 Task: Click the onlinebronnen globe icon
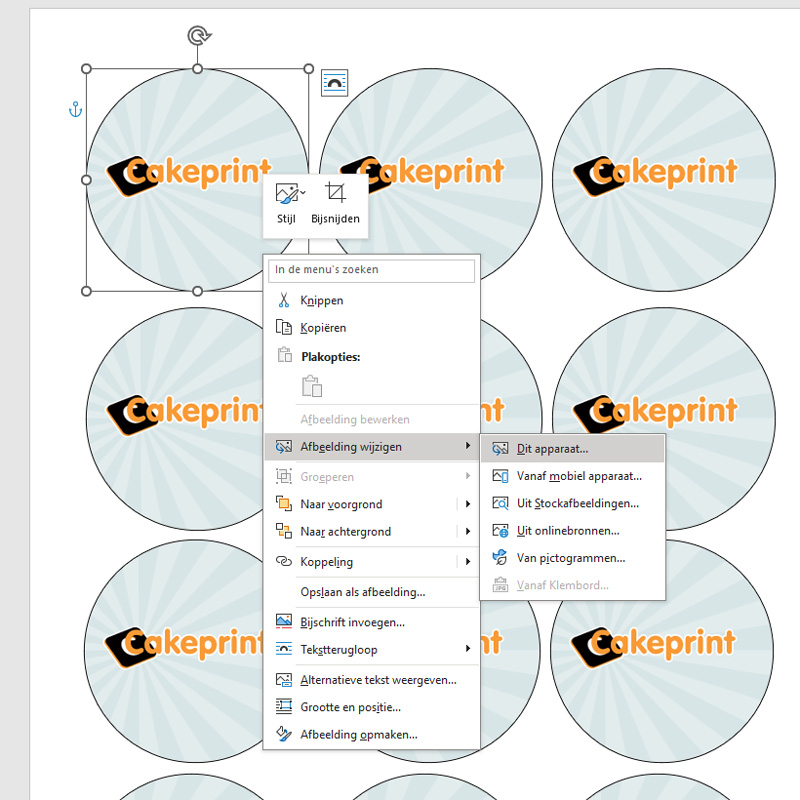click(500, 531)
